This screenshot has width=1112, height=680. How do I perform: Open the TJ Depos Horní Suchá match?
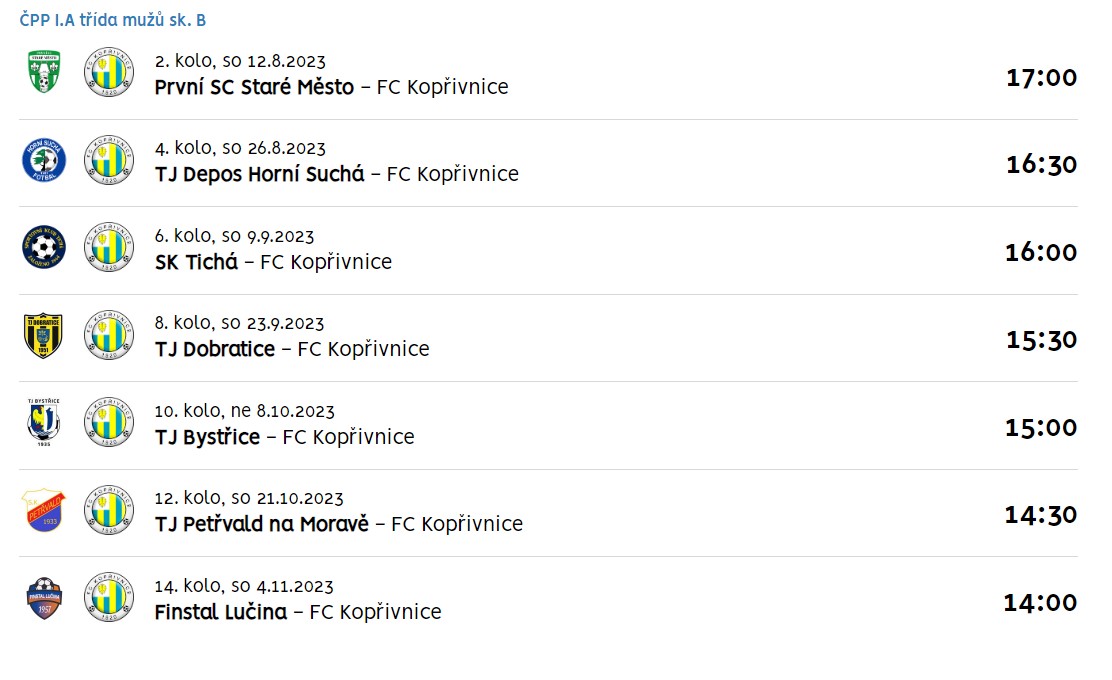(337, 174)
